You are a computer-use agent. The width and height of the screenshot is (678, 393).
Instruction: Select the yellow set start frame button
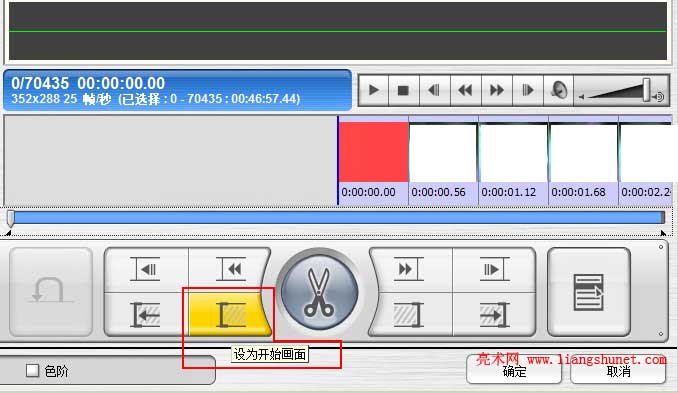230,314
